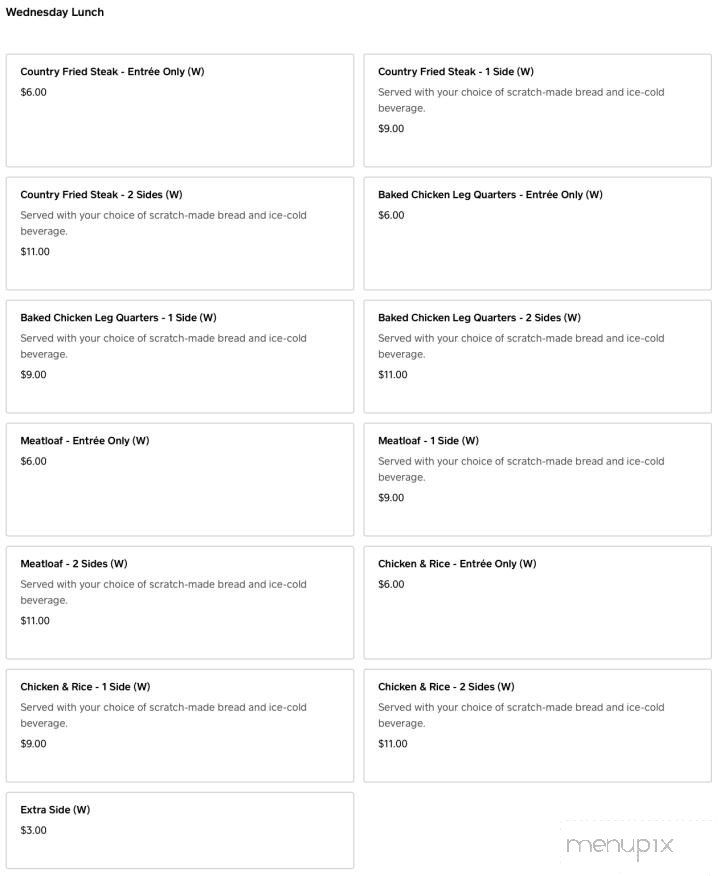The height and width of the screenshot is (876, 720).
Task: Click the $6.00 price under Meatloaf Entrée Only
Action: [33, 462]
